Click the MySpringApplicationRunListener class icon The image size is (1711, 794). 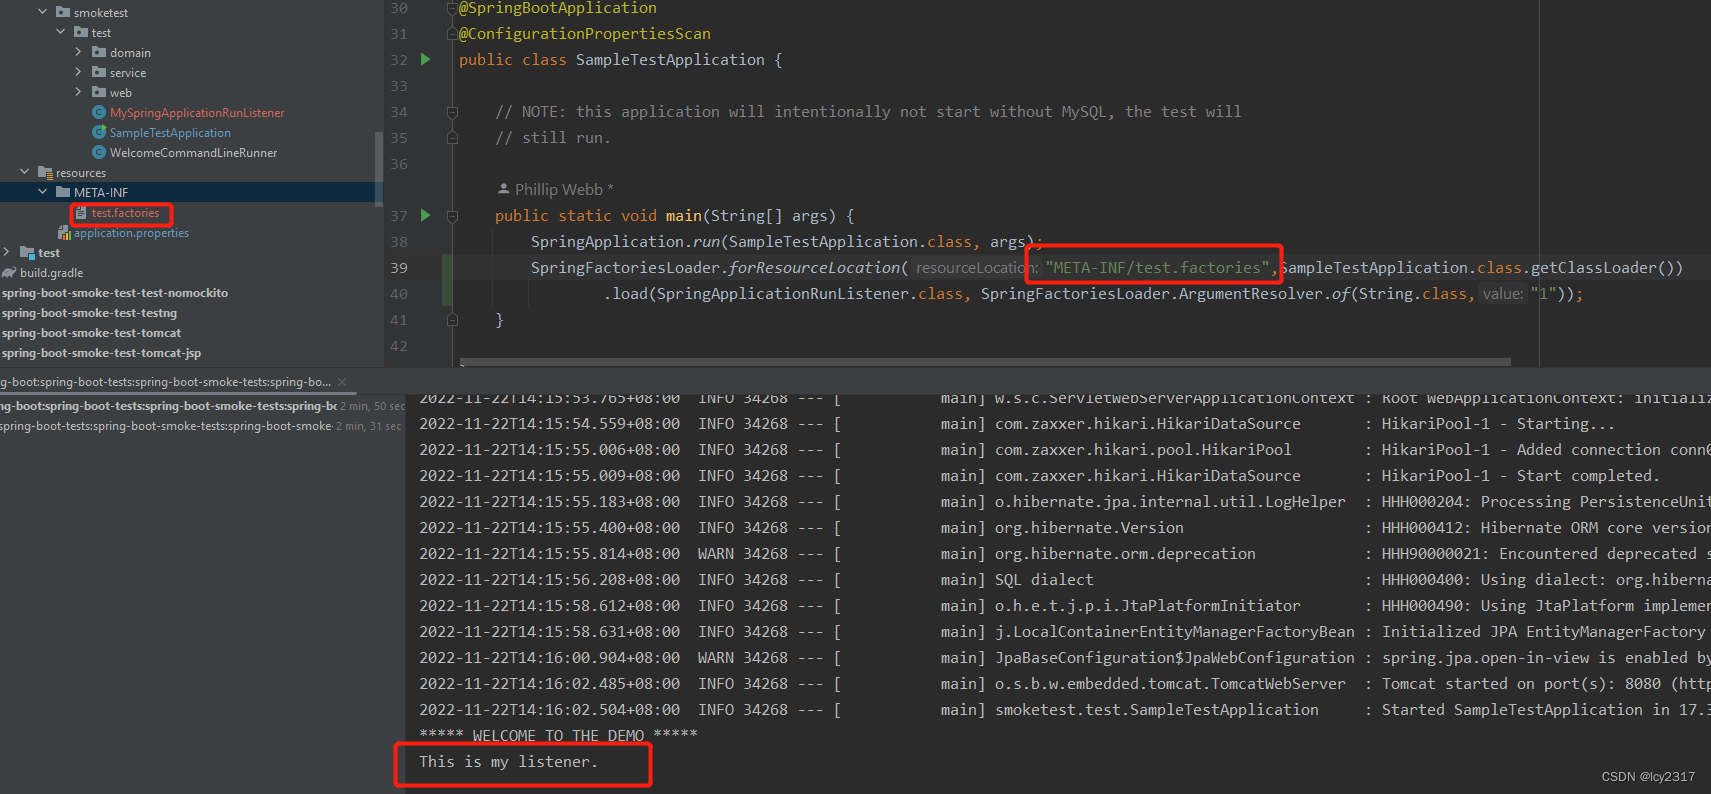click(x=99, y=112)
